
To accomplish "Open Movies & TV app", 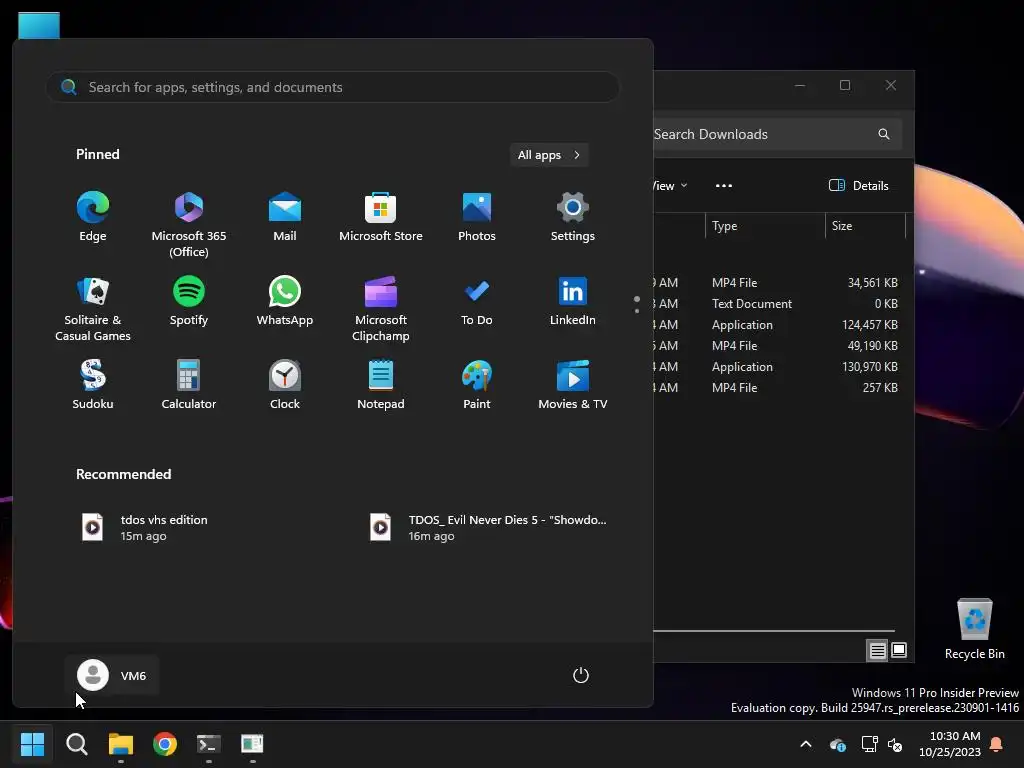I will tap(573, 385).
